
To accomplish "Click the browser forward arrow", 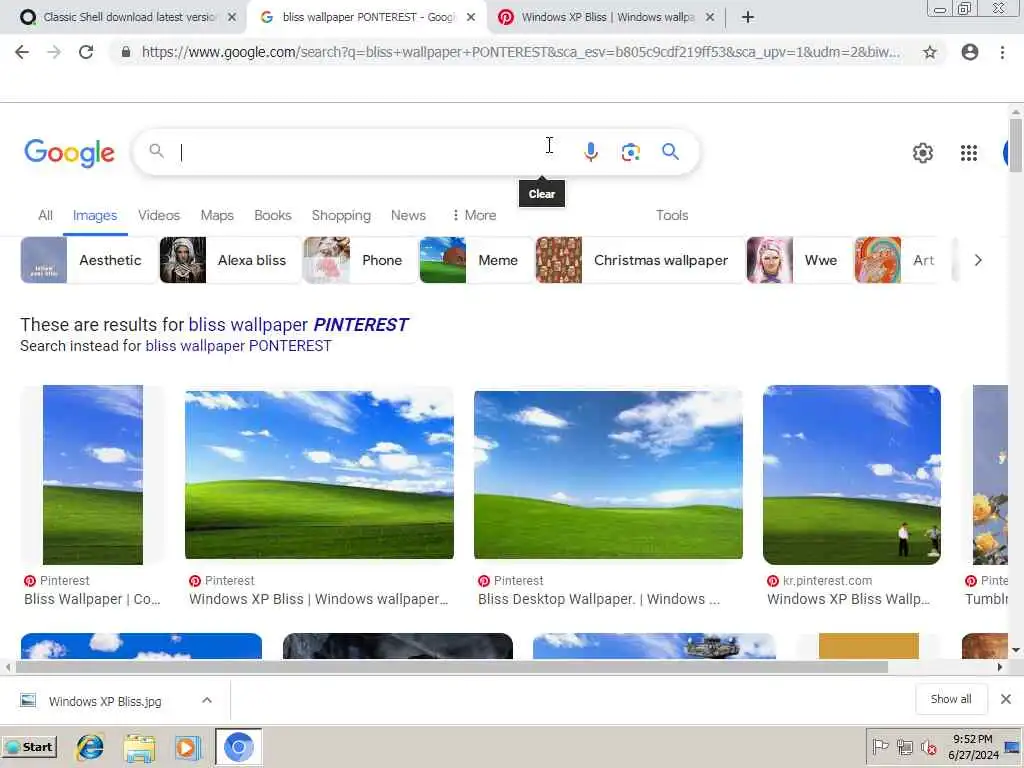I will tap(54, 52).
